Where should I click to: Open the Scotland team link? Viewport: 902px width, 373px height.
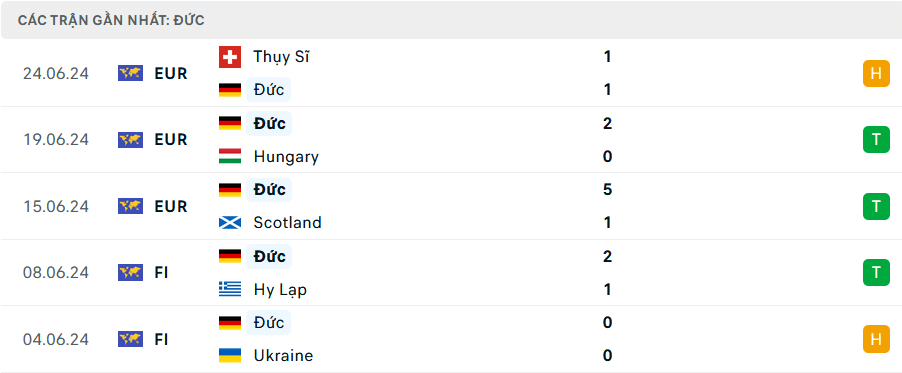click(287, 223)
